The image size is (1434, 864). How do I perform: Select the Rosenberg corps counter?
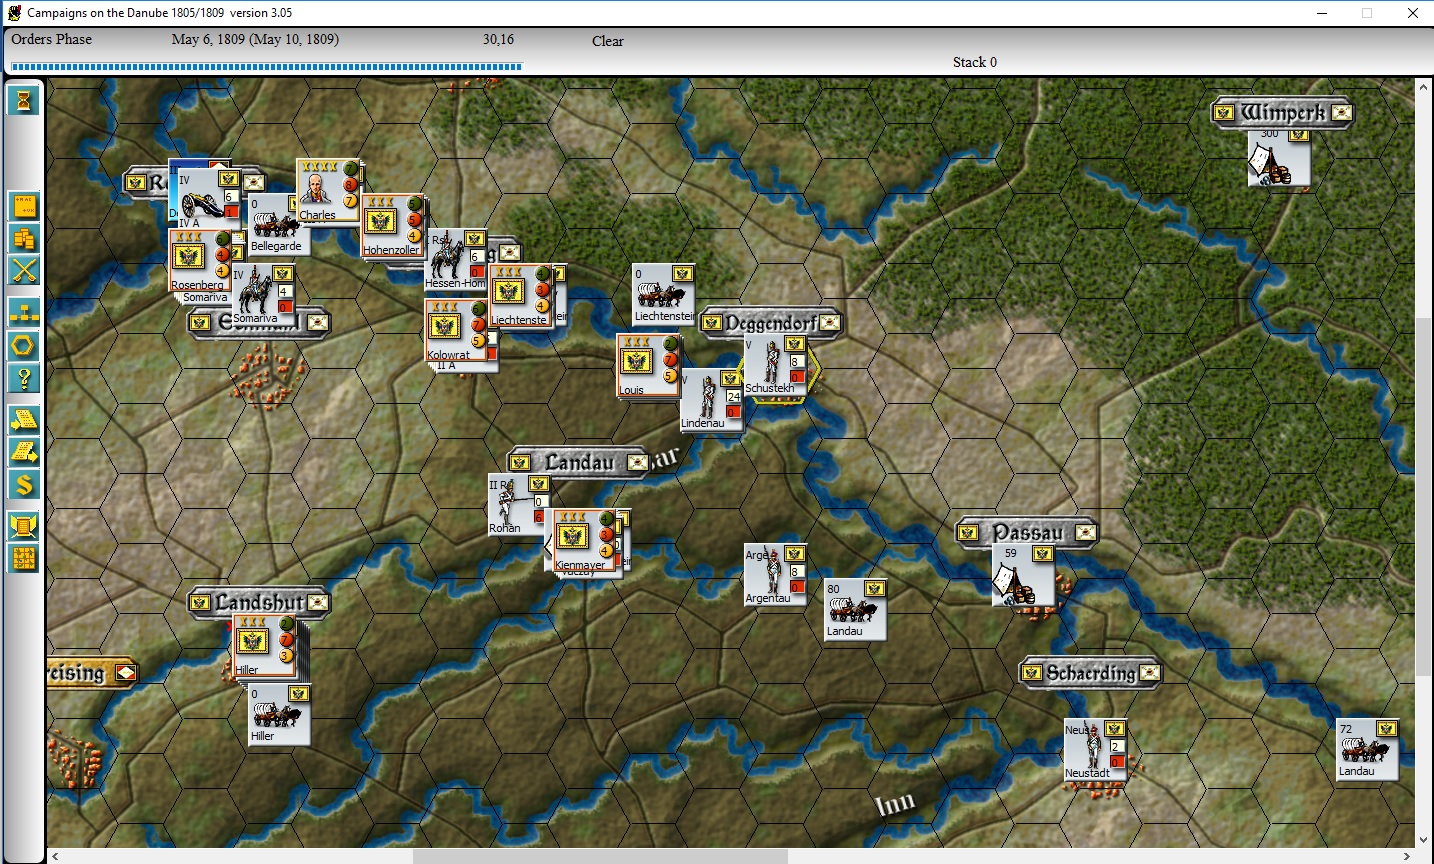(200, 260)
